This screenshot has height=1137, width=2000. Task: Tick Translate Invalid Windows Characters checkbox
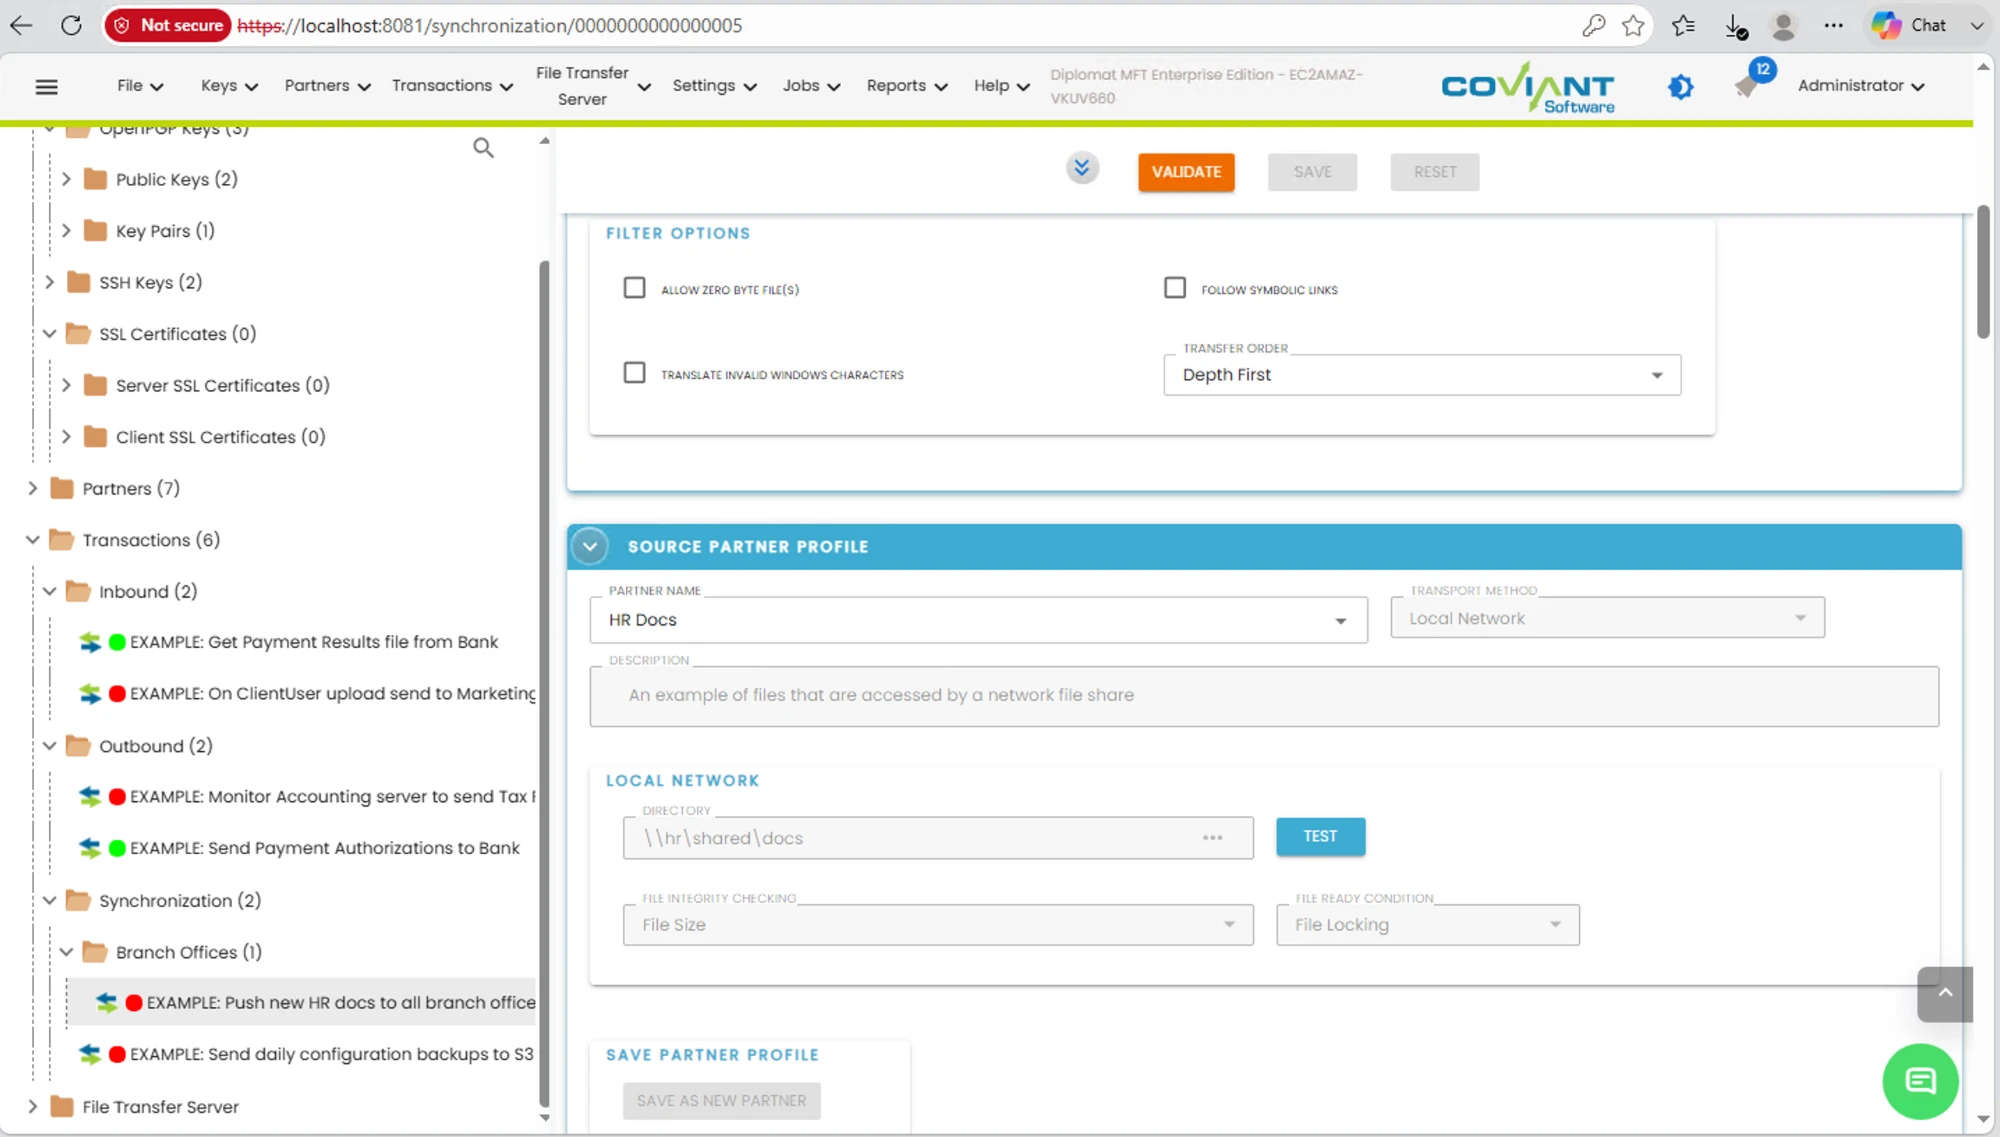[x=634, y=373]
